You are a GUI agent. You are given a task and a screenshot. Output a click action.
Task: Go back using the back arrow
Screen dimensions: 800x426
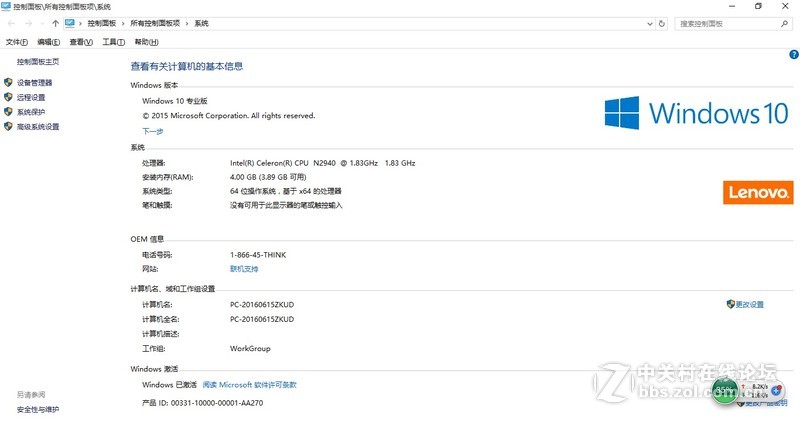pos(11,23)
